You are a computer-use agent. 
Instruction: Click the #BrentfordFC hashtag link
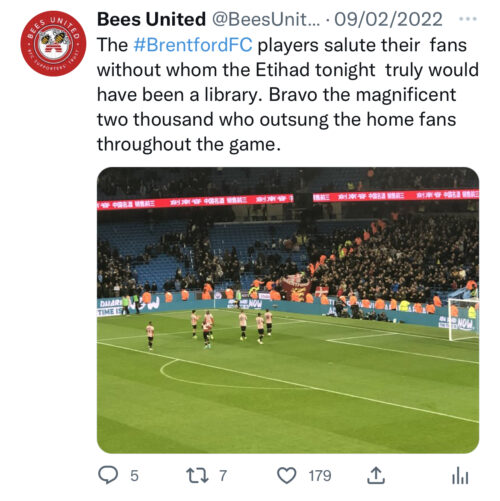click(193, 45)
